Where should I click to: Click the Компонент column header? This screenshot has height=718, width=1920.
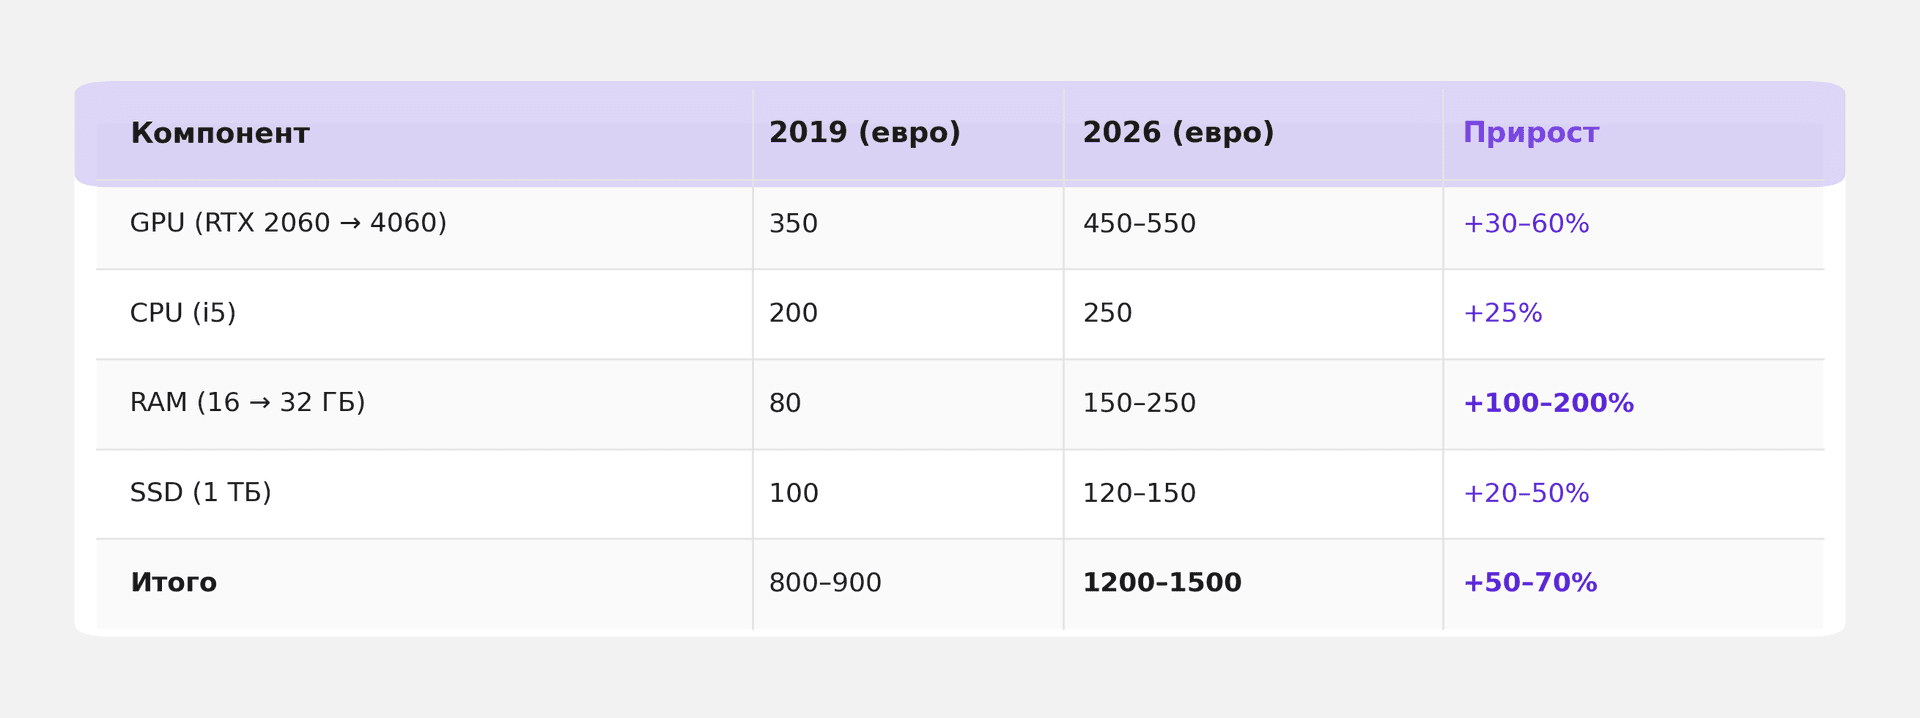[220, 133]
